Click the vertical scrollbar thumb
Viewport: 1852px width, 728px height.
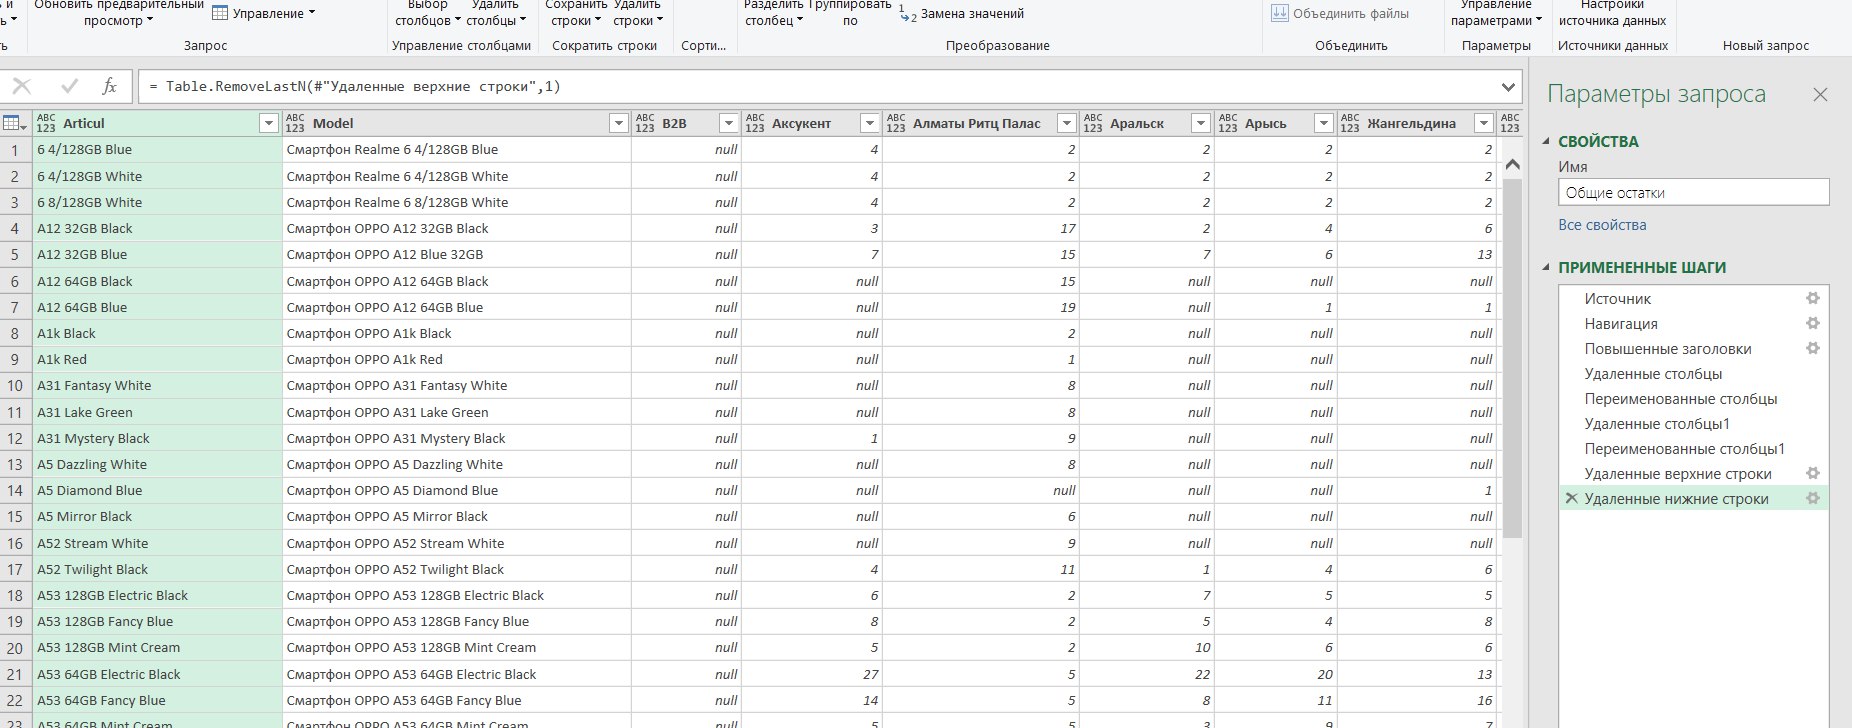point(1512,358)
